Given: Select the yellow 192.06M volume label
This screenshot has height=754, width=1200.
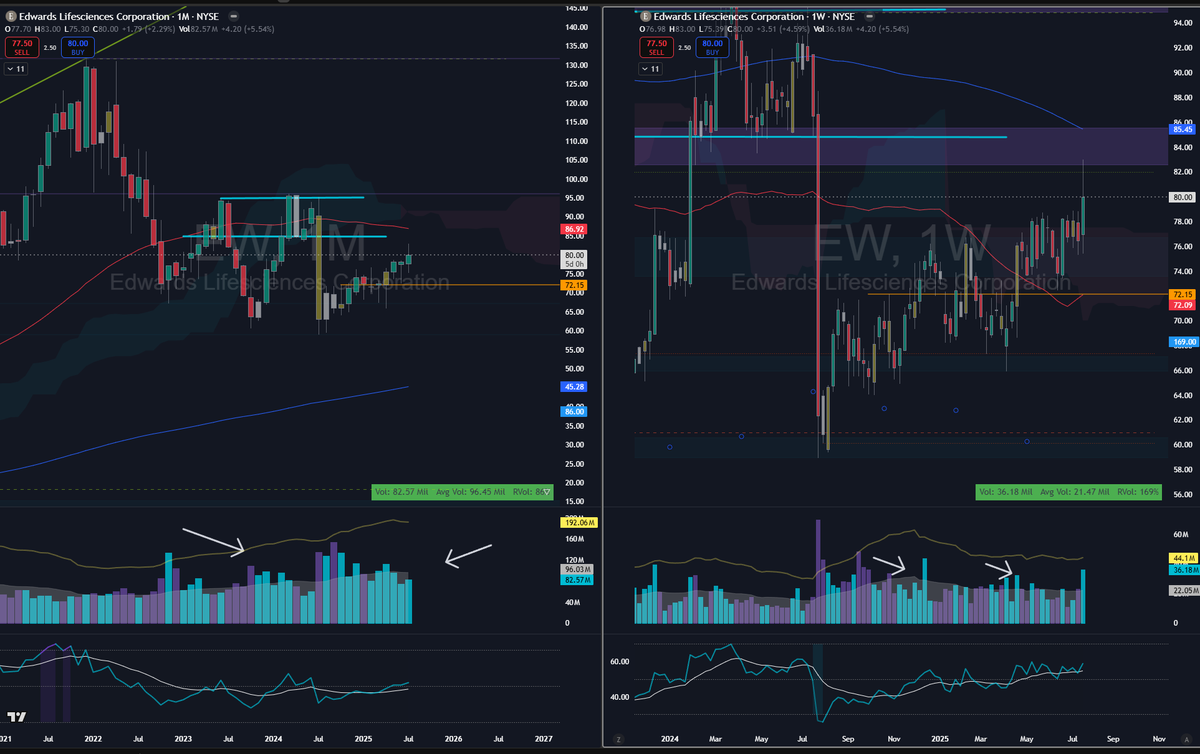Looking at the screenshot, I should tap(578, 522).
